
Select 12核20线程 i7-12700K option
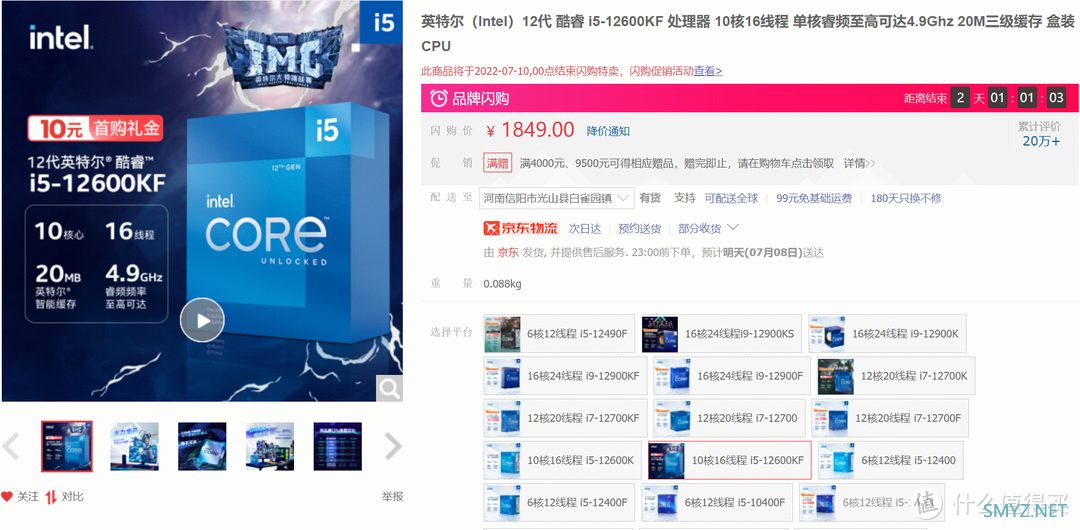coord(896,376)
